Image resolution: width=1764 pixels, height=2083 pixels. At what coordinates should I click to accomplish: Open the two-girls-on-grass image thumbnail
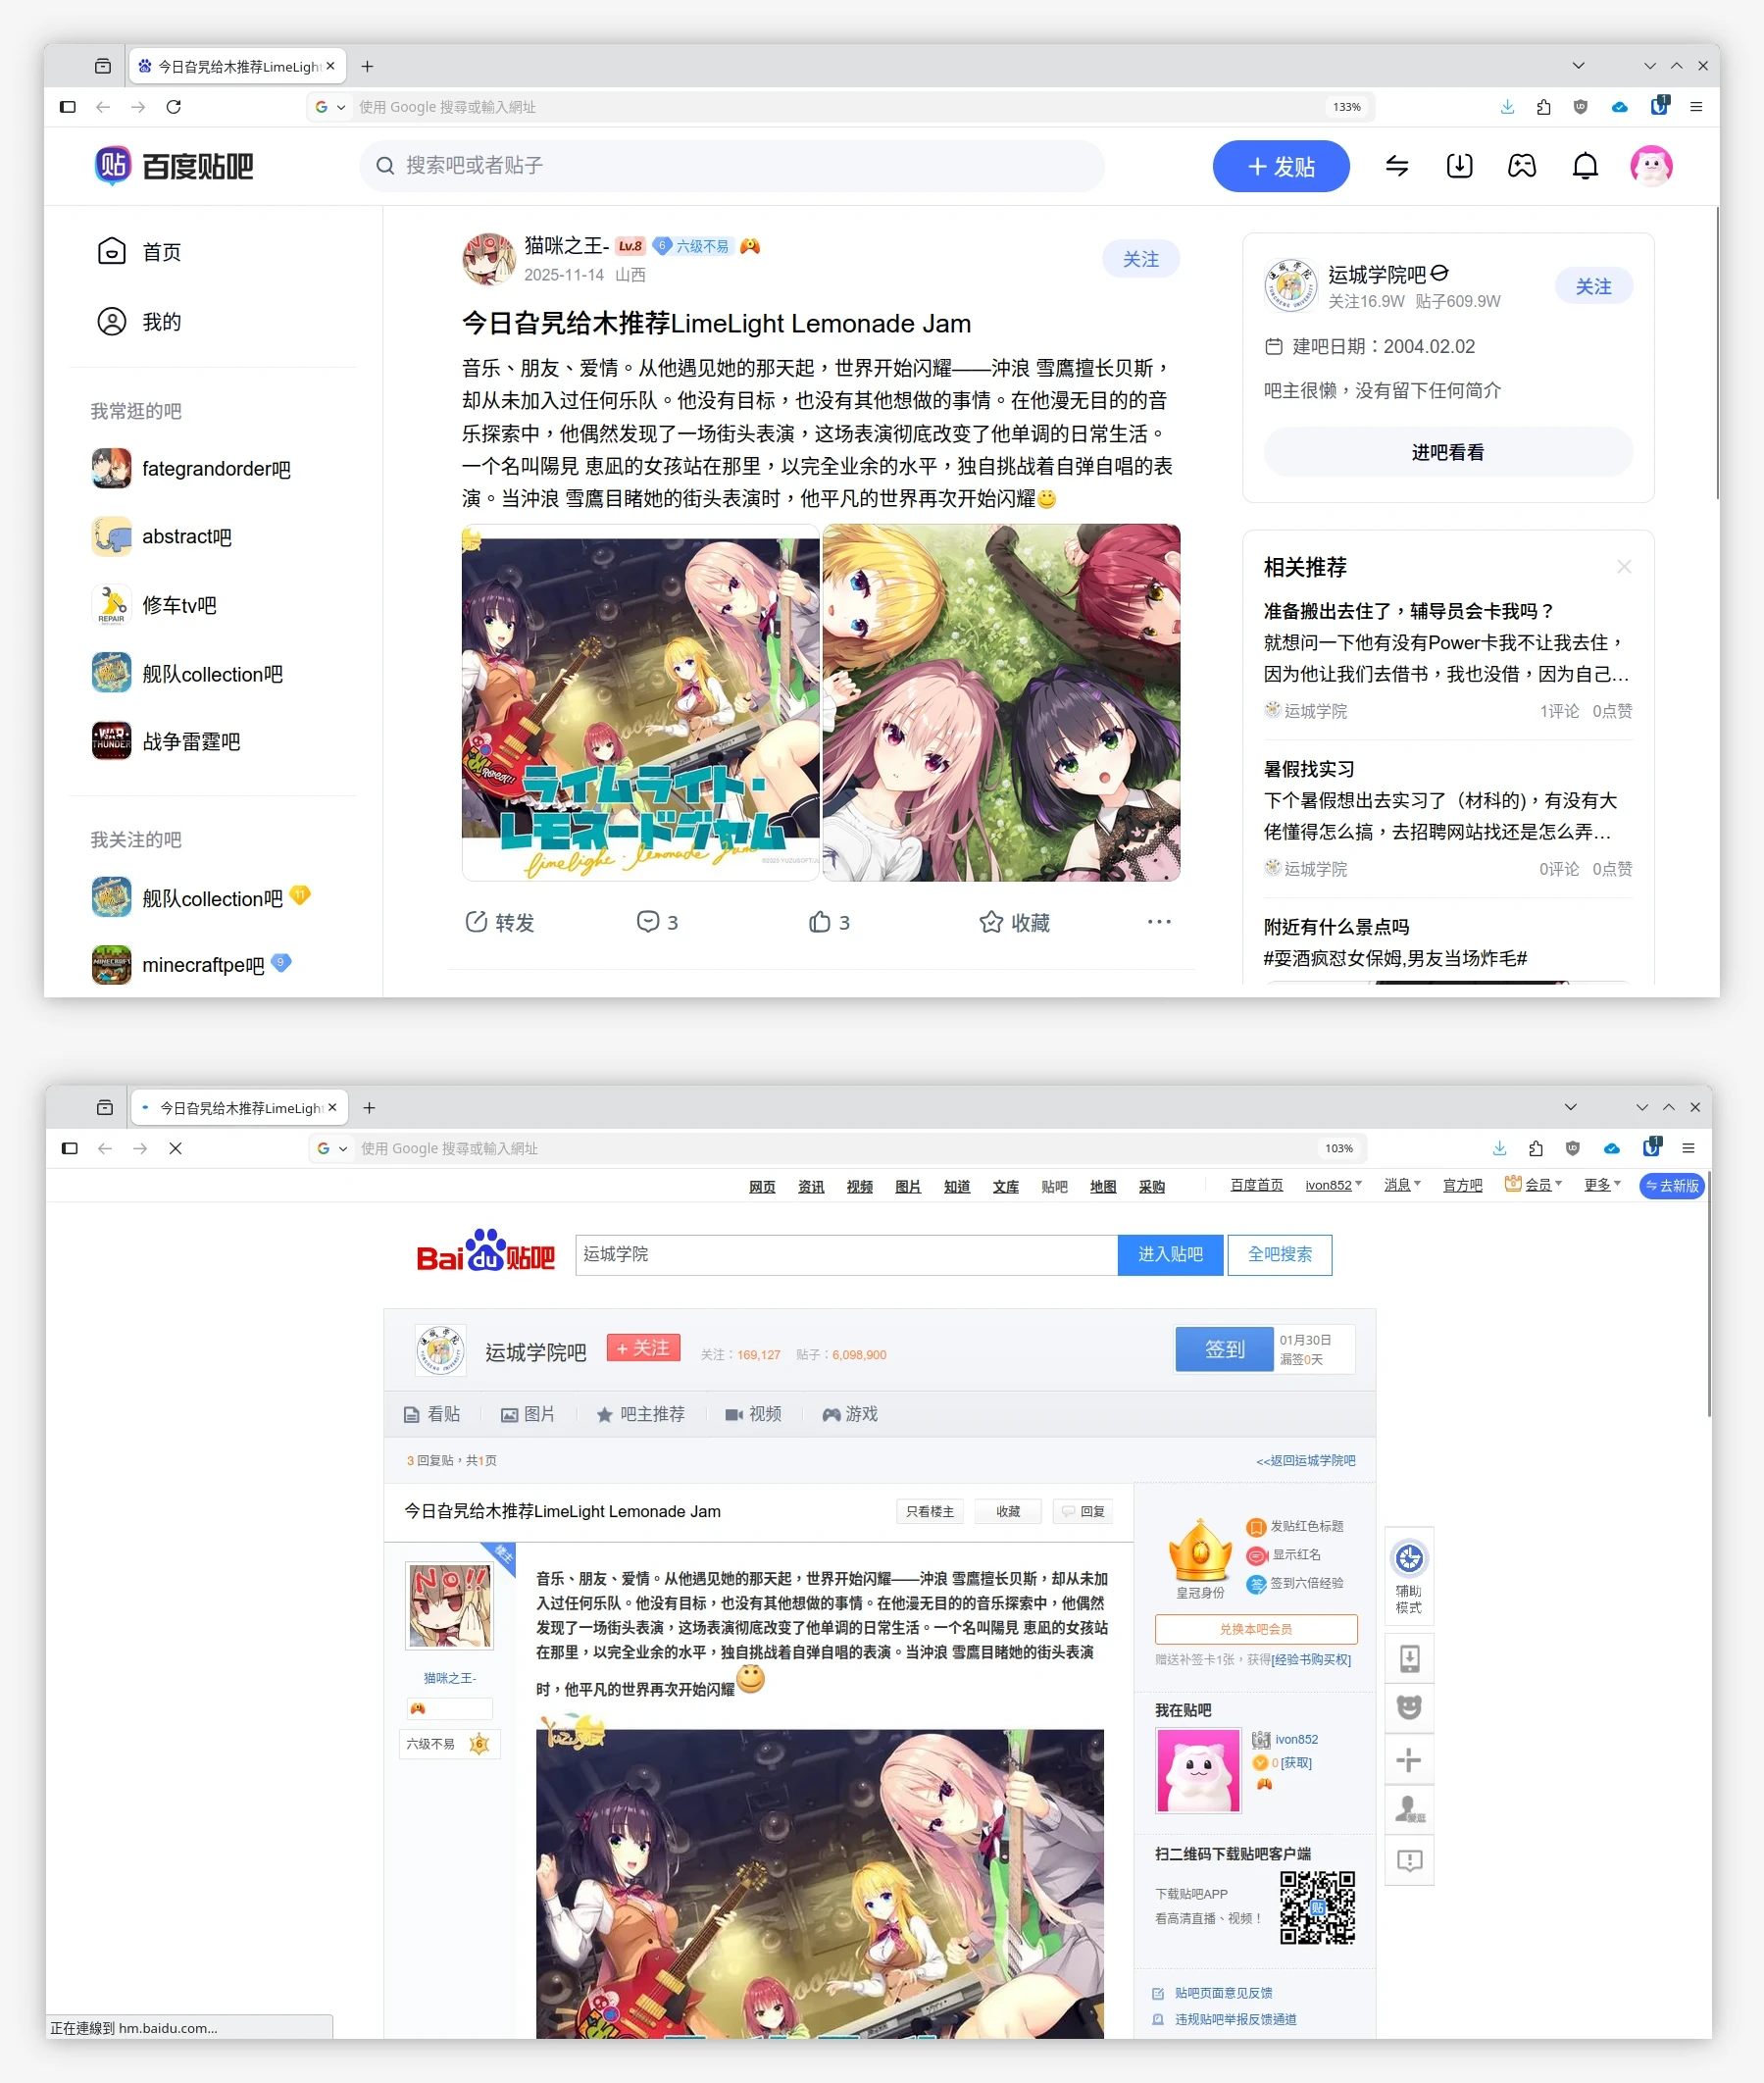(x=1000, y=702)
